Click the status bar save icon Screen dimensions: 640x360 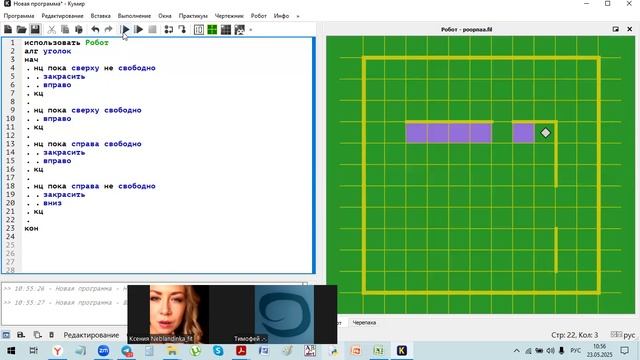21,335
